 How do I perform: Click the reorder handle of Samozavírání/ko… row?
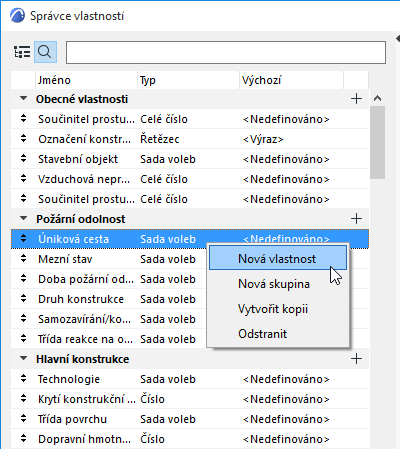click(x=23, y=318)
